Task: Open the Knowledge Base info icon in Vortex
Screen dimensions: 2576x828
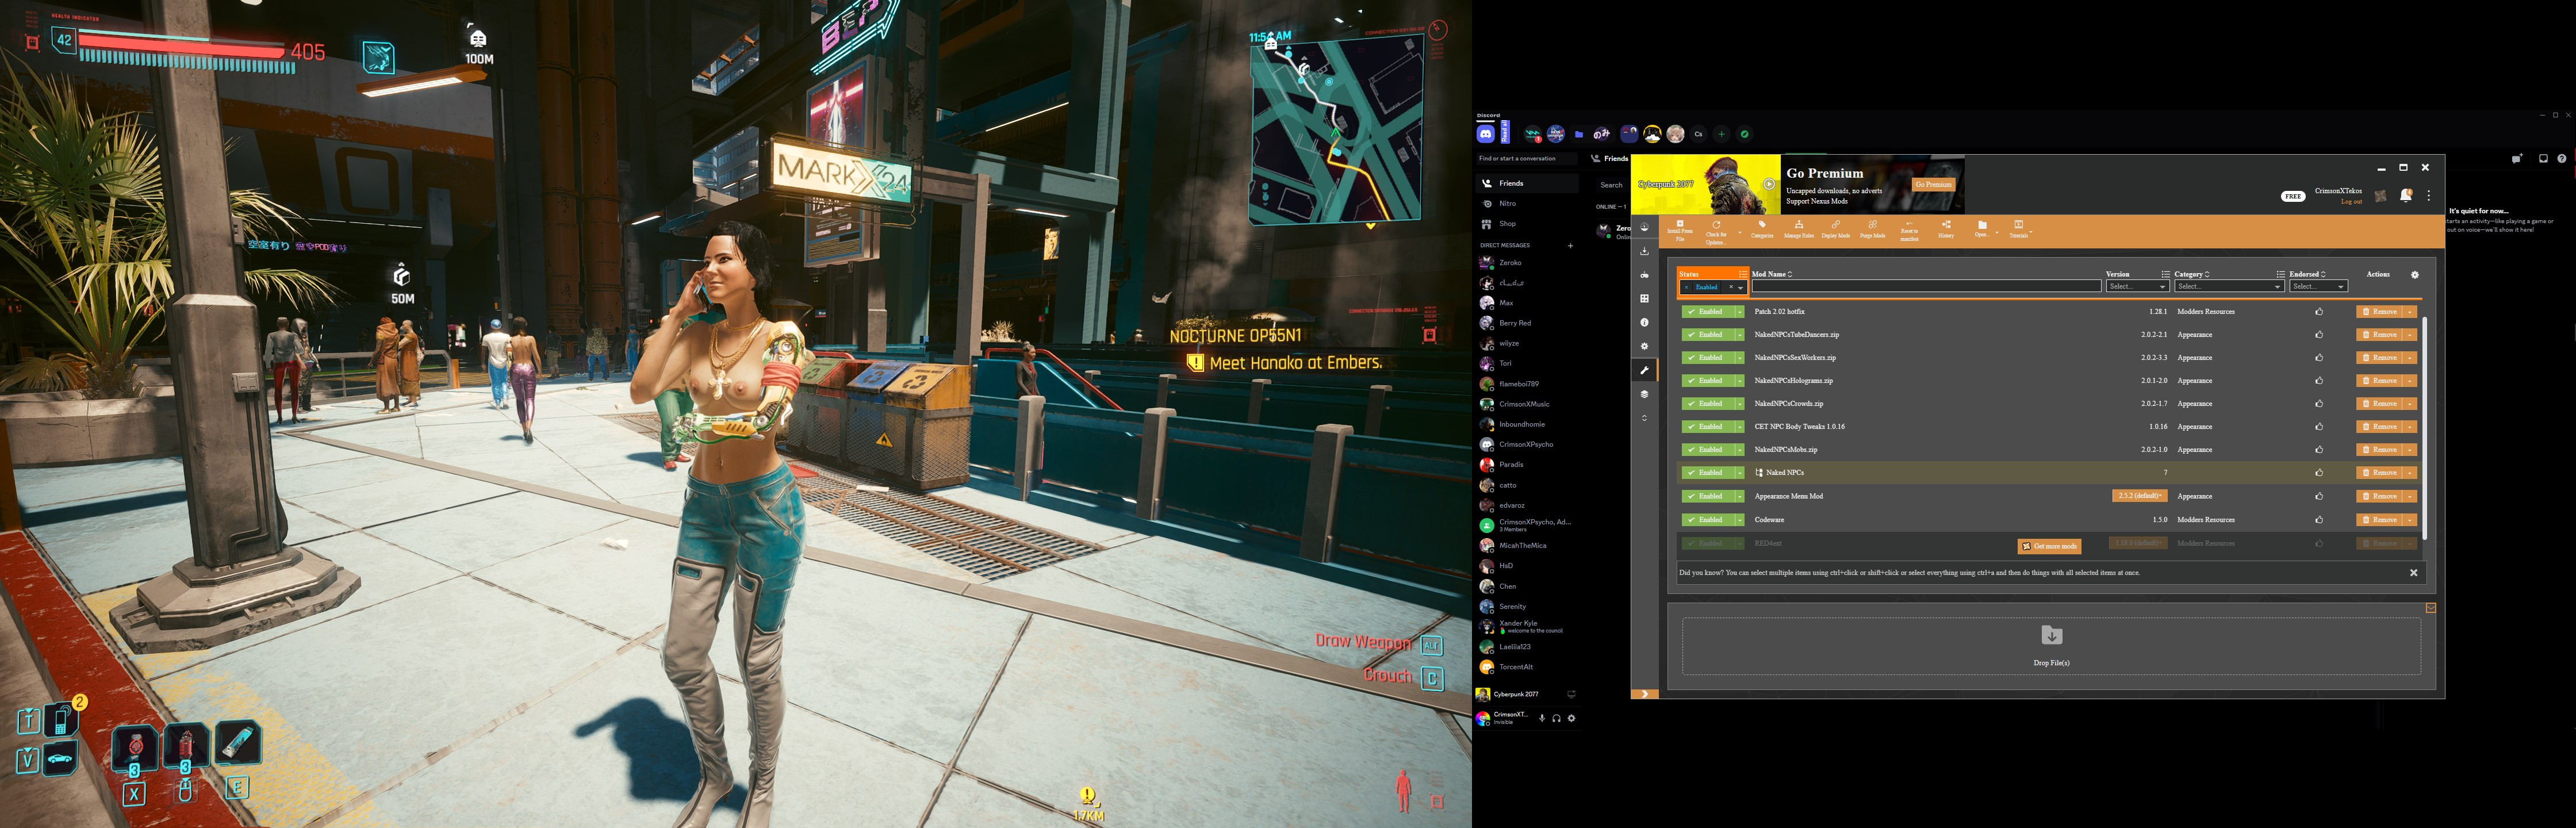Action: [x=1644, y=322]
